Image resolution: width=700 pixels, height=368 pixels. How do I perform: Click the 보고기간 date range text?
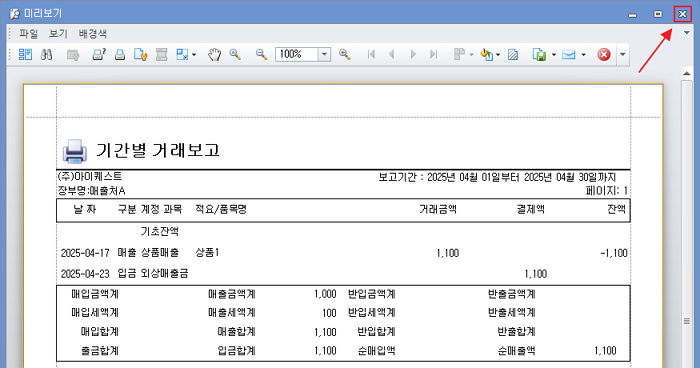pyautogui.click(x=497, y=177)
